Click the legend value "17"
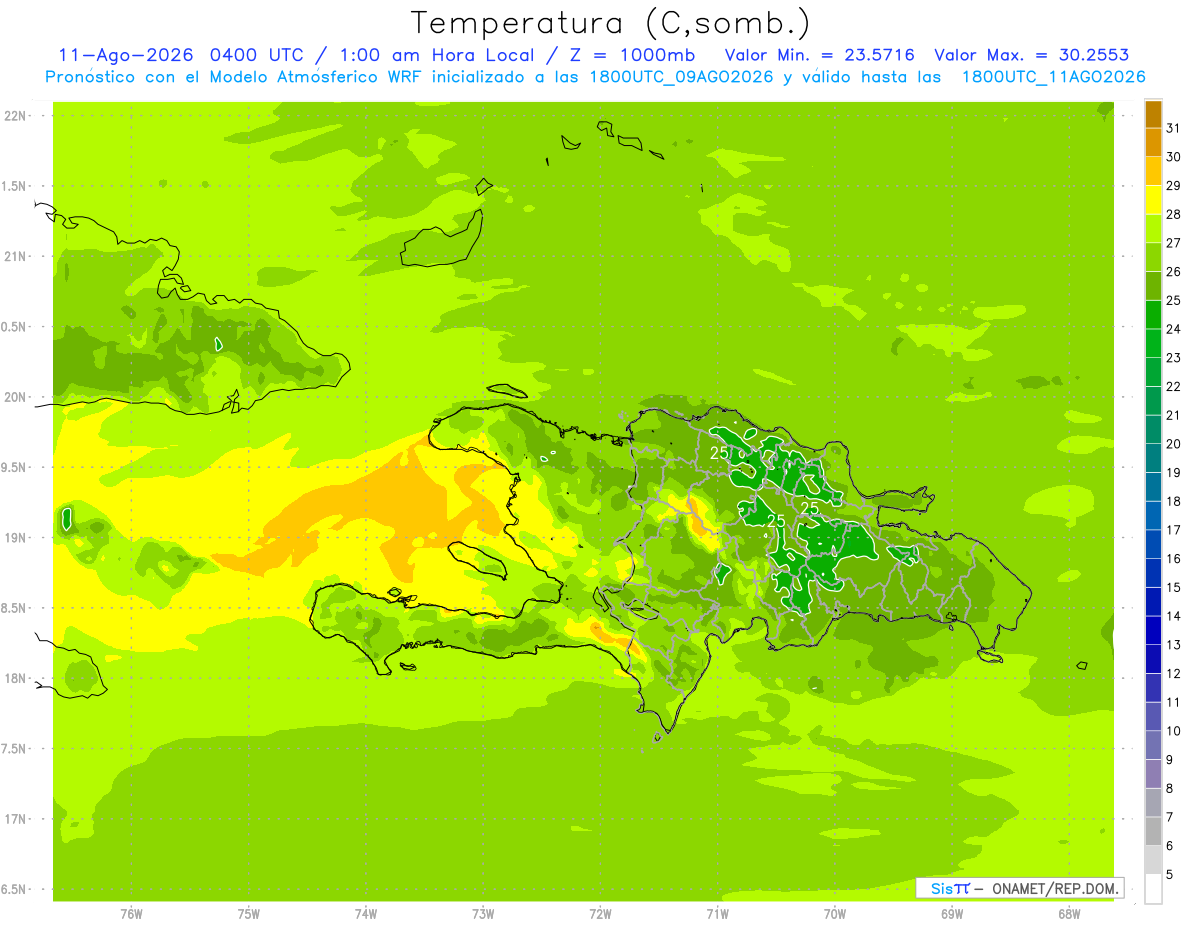The image size is (1200, 927). click(1174, 530)
